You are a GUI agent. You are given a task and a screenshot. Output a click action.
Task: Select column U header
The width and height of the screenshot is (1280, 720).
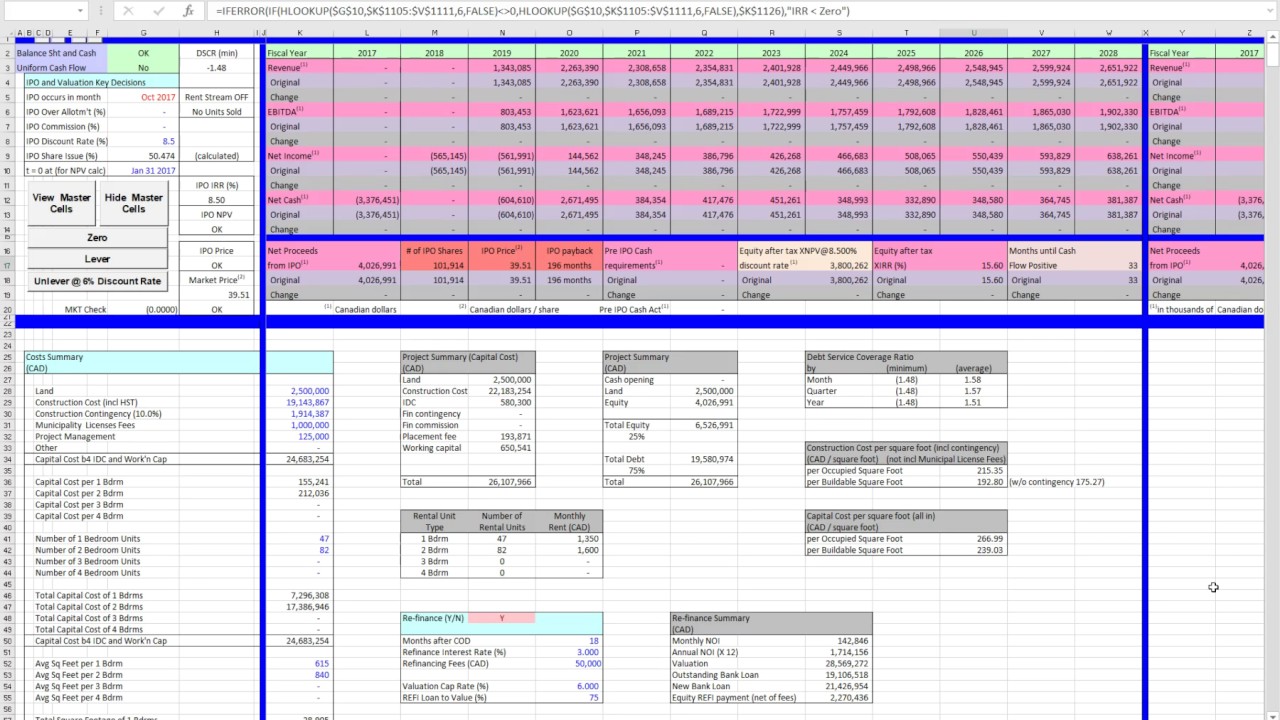[974, 33]
